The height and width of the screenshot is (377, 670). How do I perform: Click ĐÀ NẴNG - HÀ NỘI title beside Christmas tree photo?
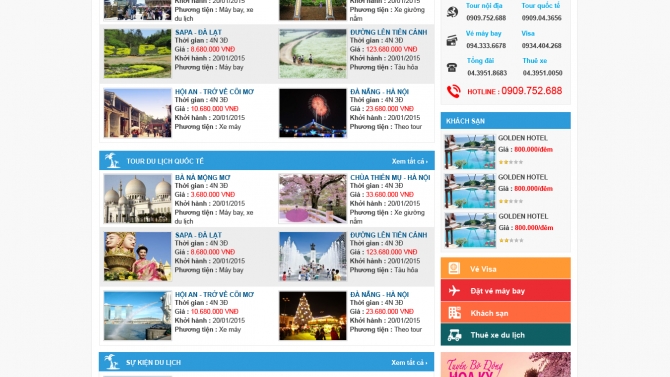tap(379, 295)
